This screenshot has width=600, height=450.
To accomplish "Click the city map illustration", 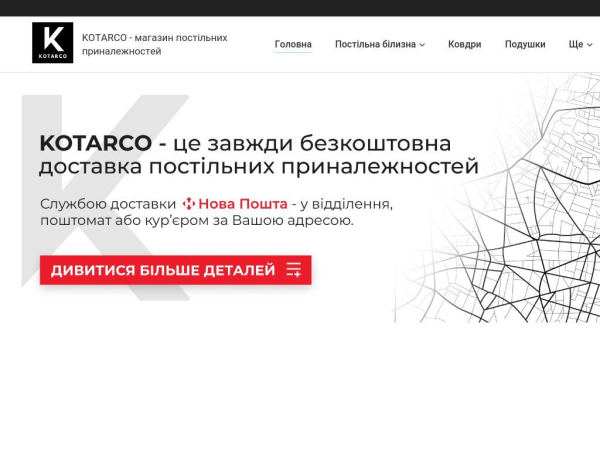I will click(497, 197).
